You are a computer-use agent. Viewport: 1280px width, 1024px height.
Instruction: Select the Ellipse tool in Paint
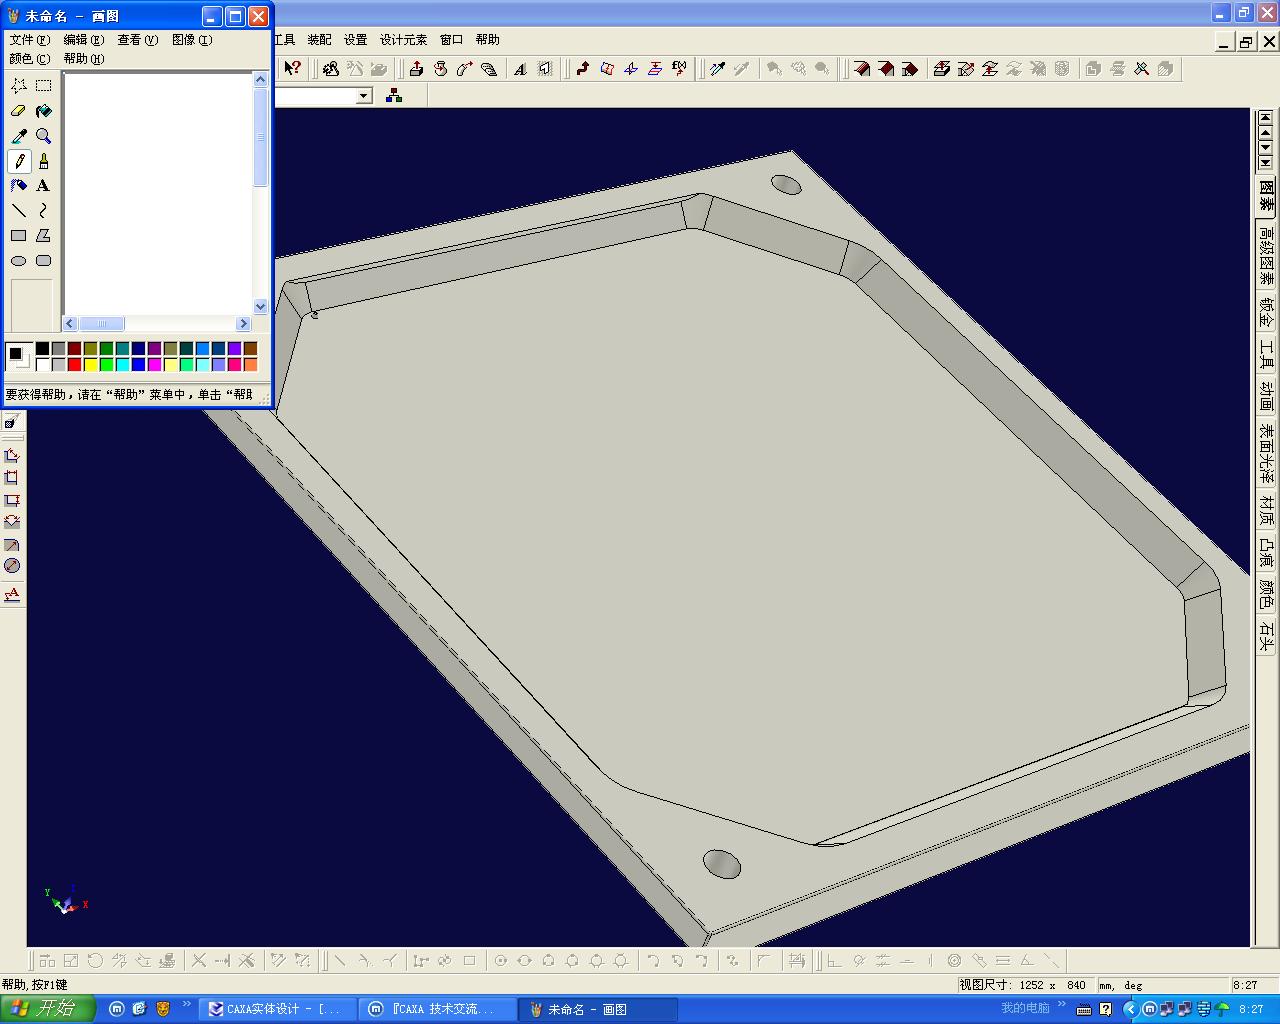(18, 261)
